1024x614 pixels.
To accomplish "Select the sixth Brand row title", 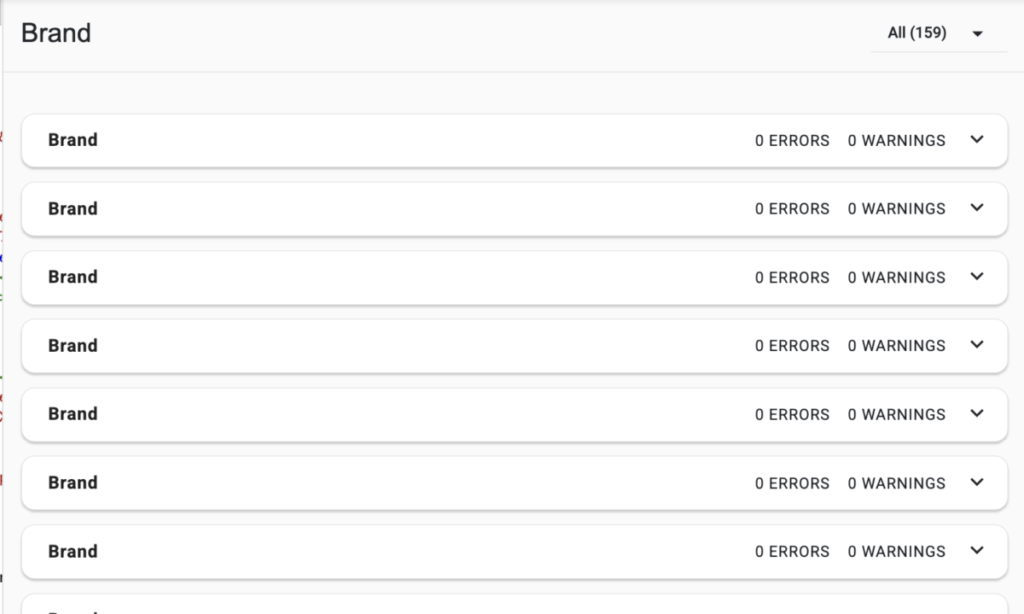I will pos(73,482).
